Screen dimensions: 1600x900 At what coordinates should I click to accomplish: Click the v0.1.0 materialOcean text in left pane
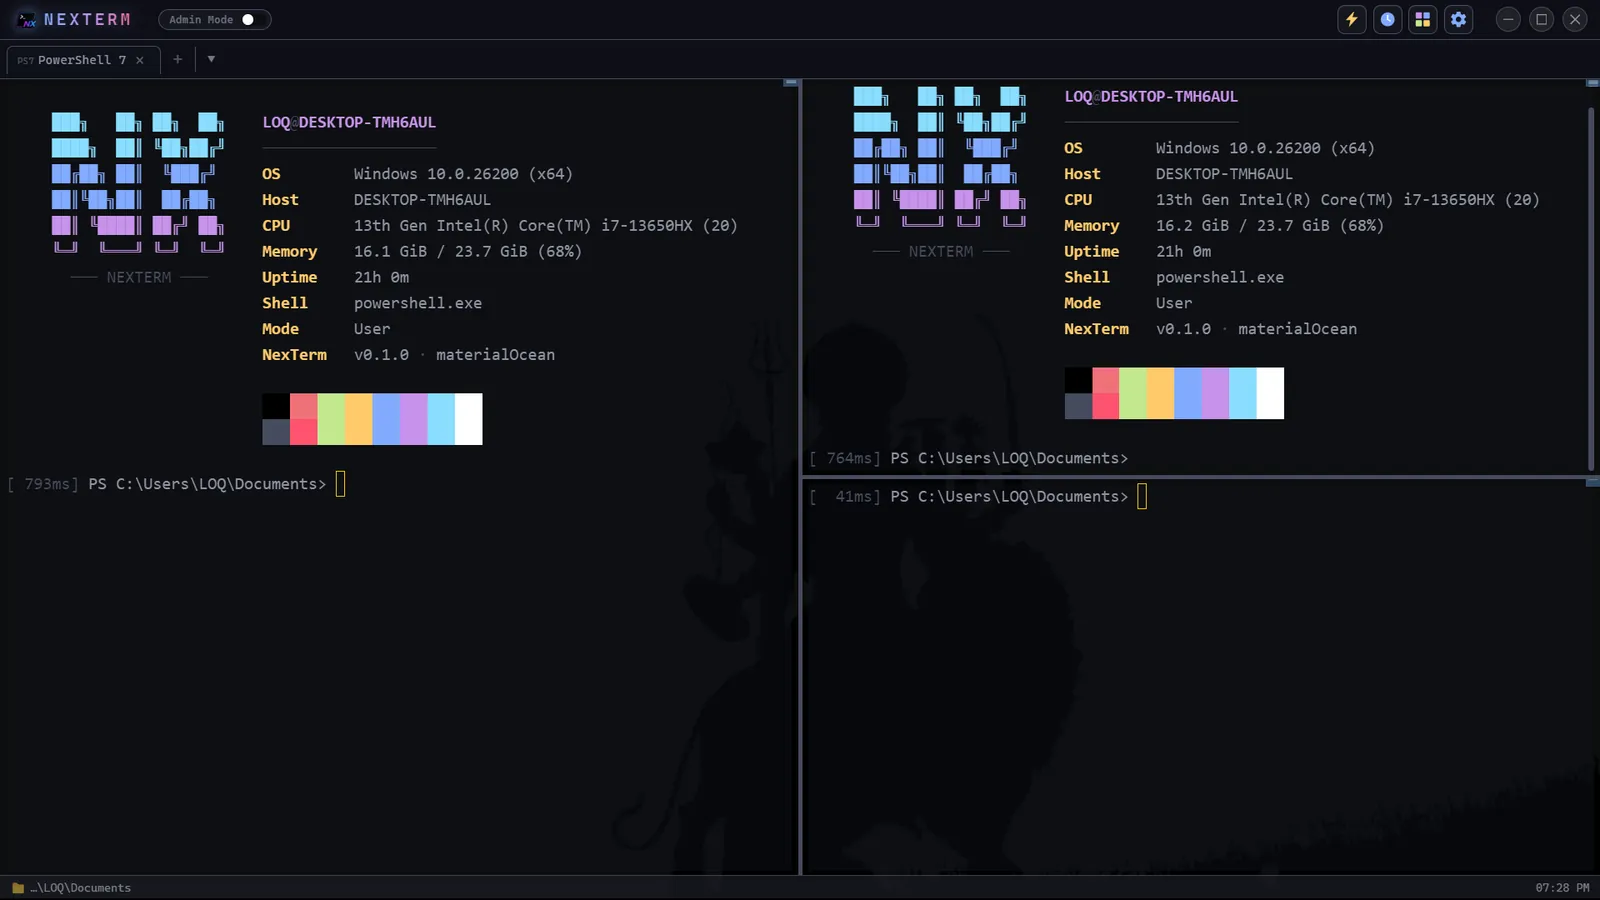(454, 354)
